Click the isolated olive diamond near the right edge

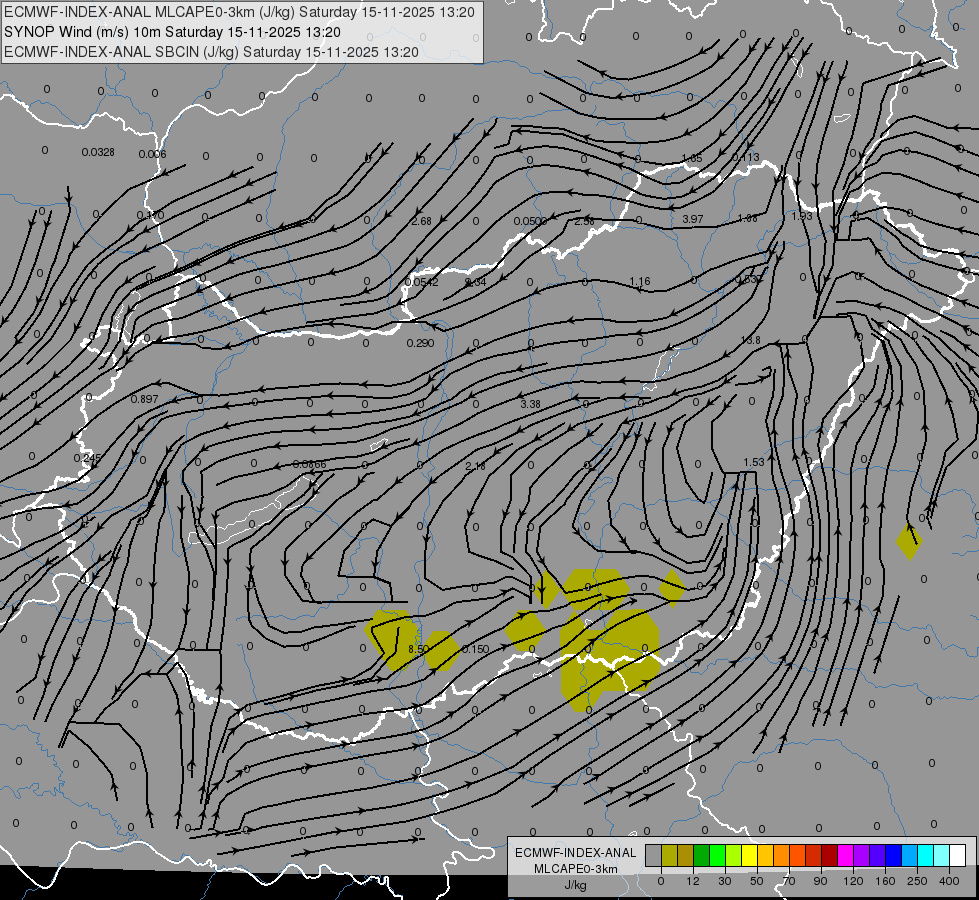point(909,541)
